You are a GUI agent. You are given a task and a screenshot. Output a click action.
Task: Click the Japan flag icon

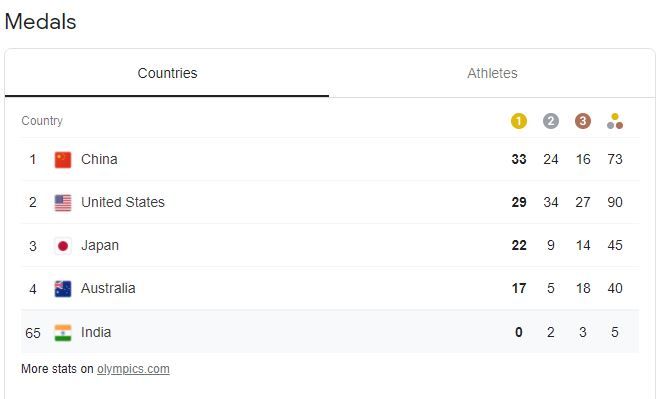(x=63, y=246)
